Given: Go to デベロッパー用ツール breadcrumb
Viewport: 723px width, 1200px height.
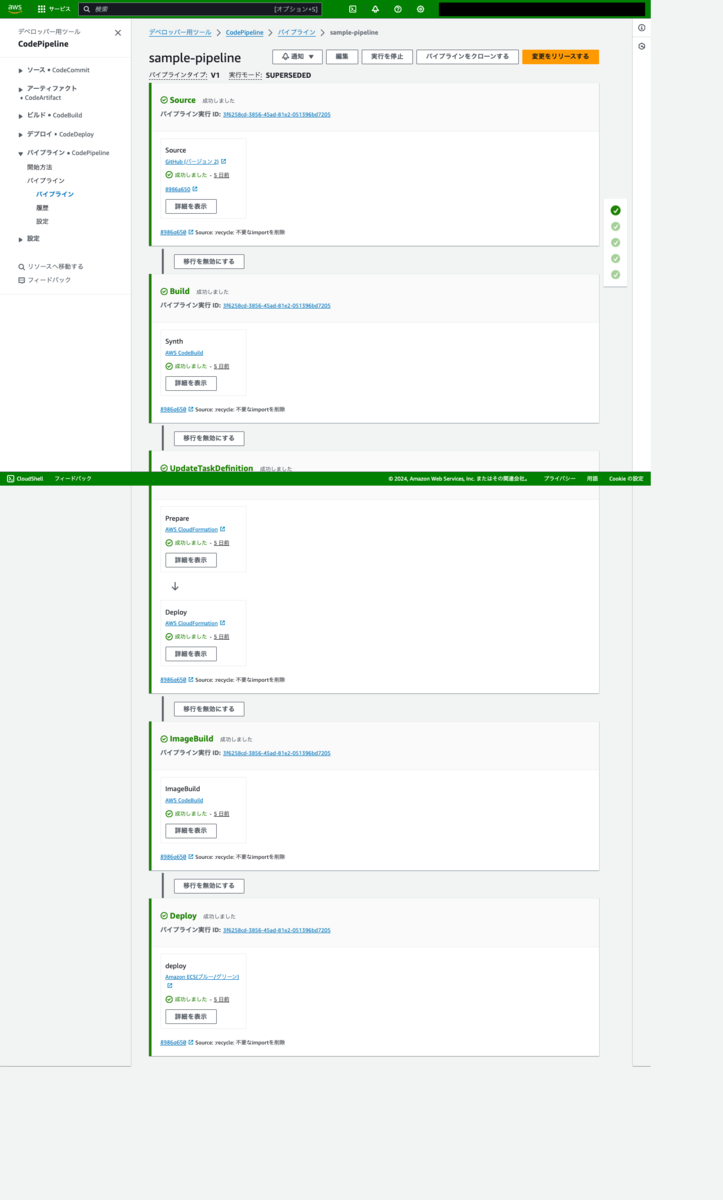Looking at the screenshot, I should pyautogui.click(x=180, y=33).
